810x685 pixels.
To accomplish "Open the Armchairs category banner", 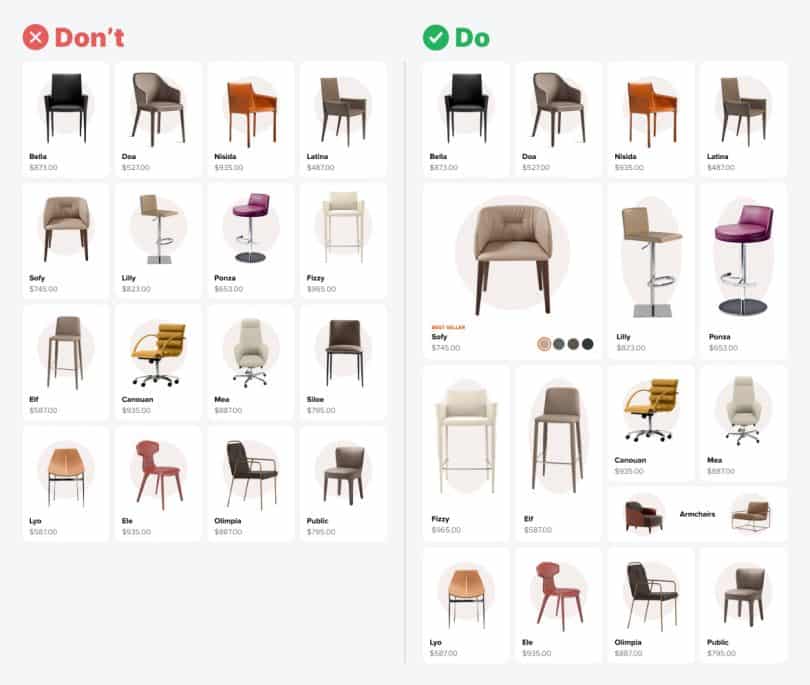I will (x=697, y=514).
